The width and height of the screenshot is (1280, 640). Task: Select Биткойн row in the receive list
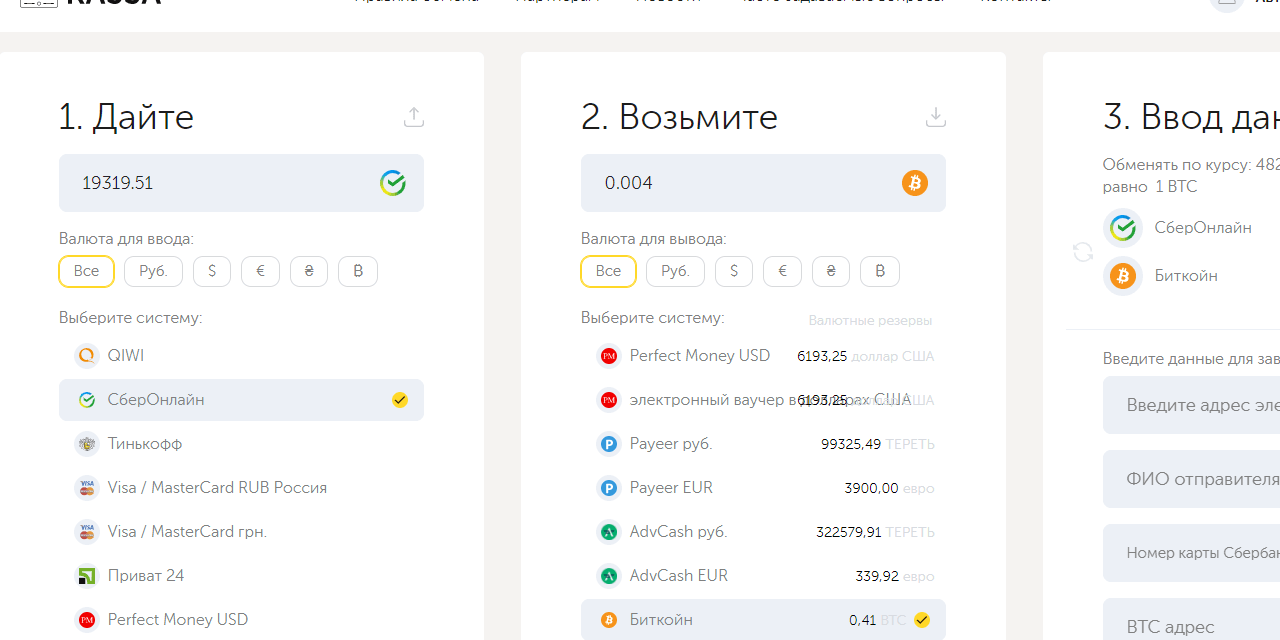point(762,620)
